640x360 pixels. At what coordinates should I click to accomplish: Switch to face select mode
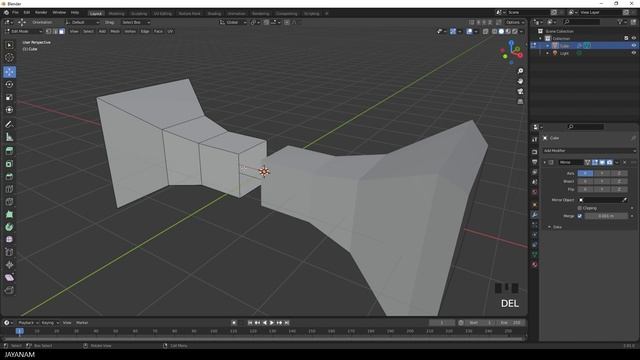(x=62, y=31)
